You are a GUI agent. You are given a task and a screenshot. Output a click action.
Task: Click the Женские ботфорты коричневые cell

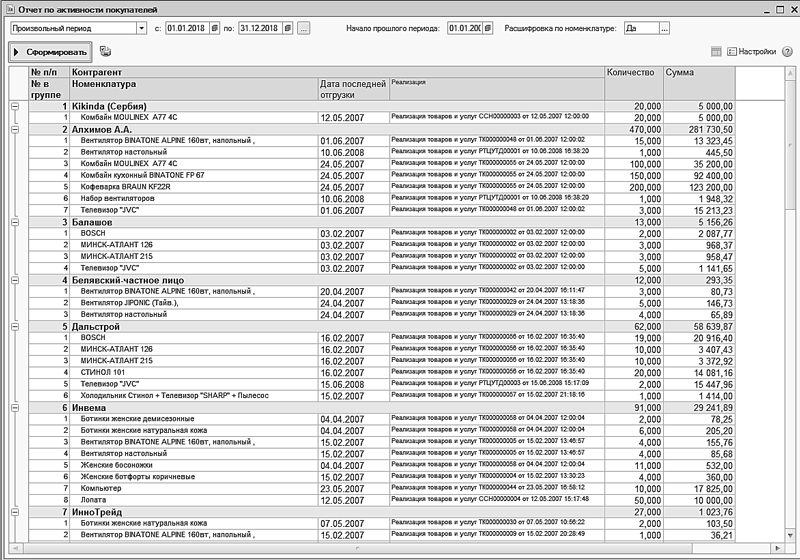[x=194, y=477]
